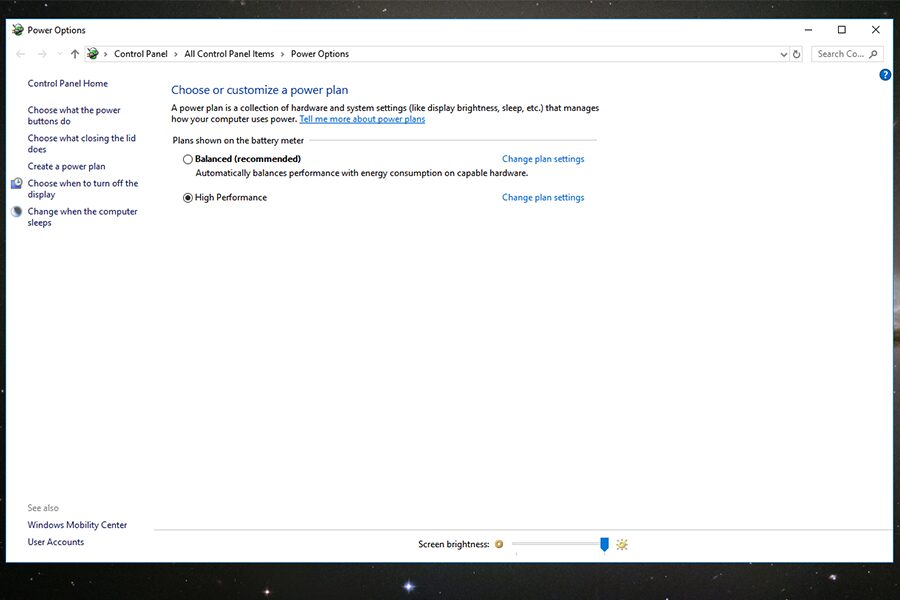
Task: Click the Power Options title bar icon
Action: tap(18, 30)
